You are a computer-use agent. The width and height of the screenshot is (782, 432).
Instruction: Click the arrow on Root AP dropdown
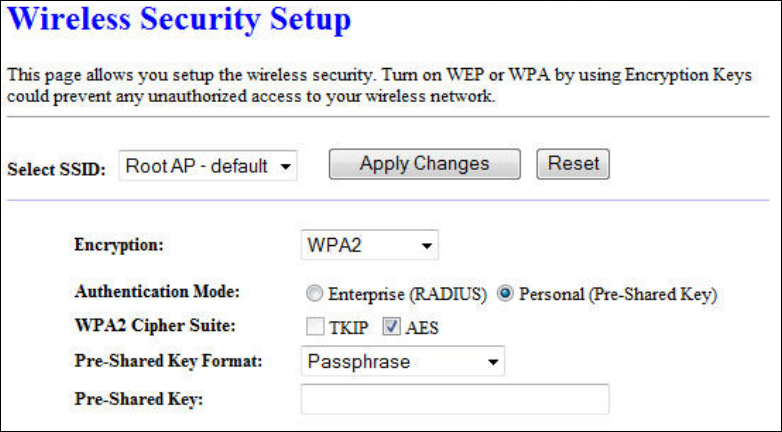click(x=286, y=167)
